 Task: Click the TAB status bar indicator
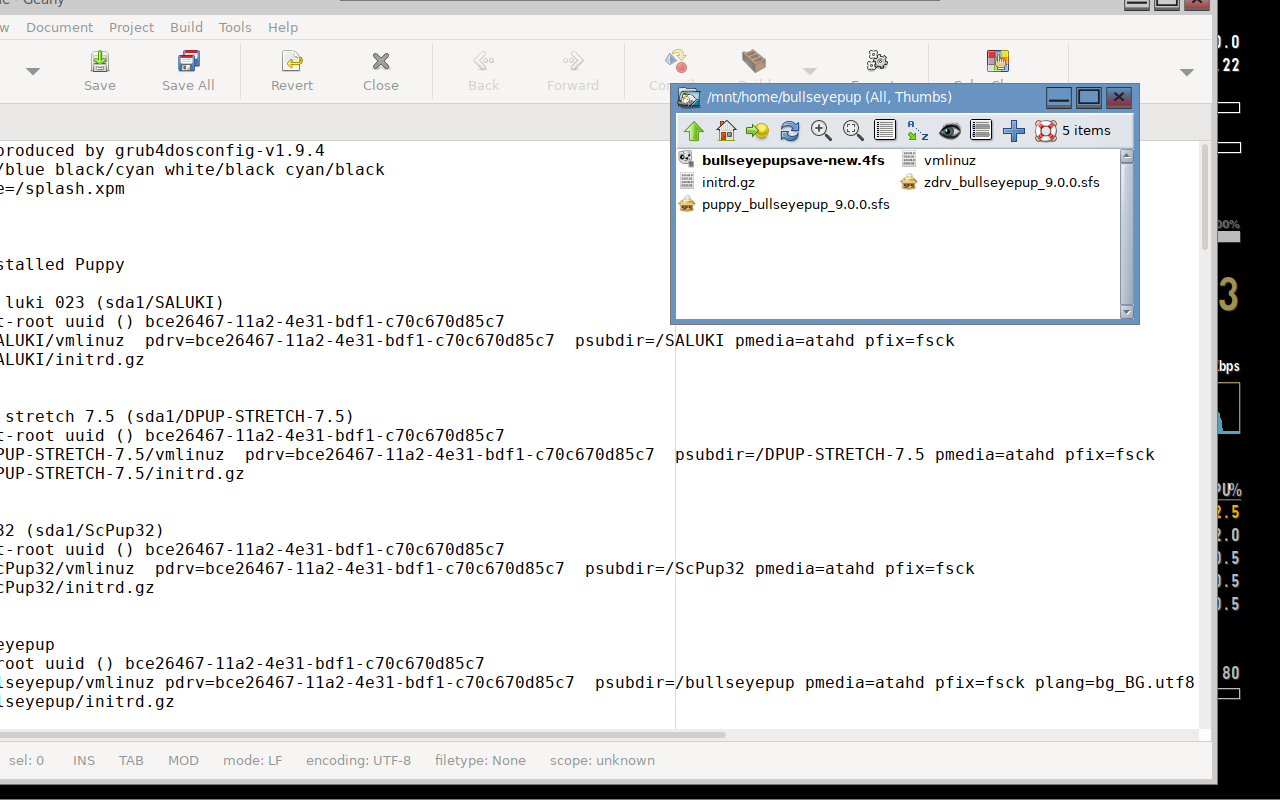[x=131, y=760]
